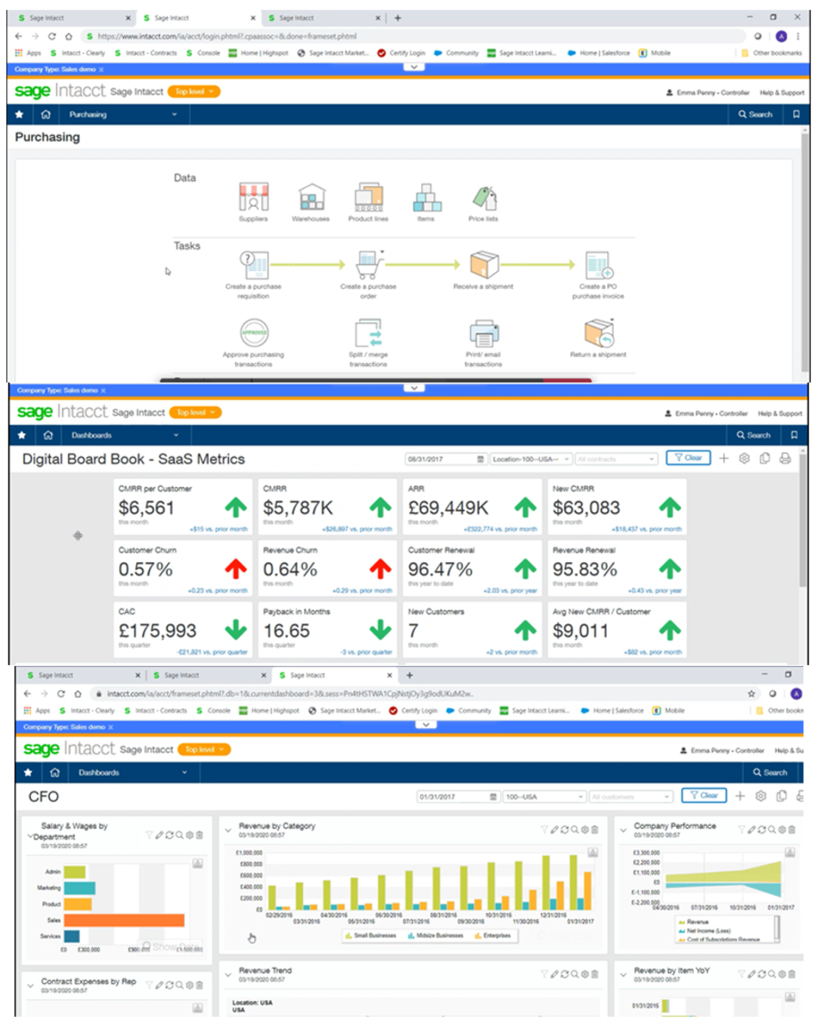818x1024 pixels.
Task: Switch to the first Sage Intacct browser tab
Action: pos(73,18)
